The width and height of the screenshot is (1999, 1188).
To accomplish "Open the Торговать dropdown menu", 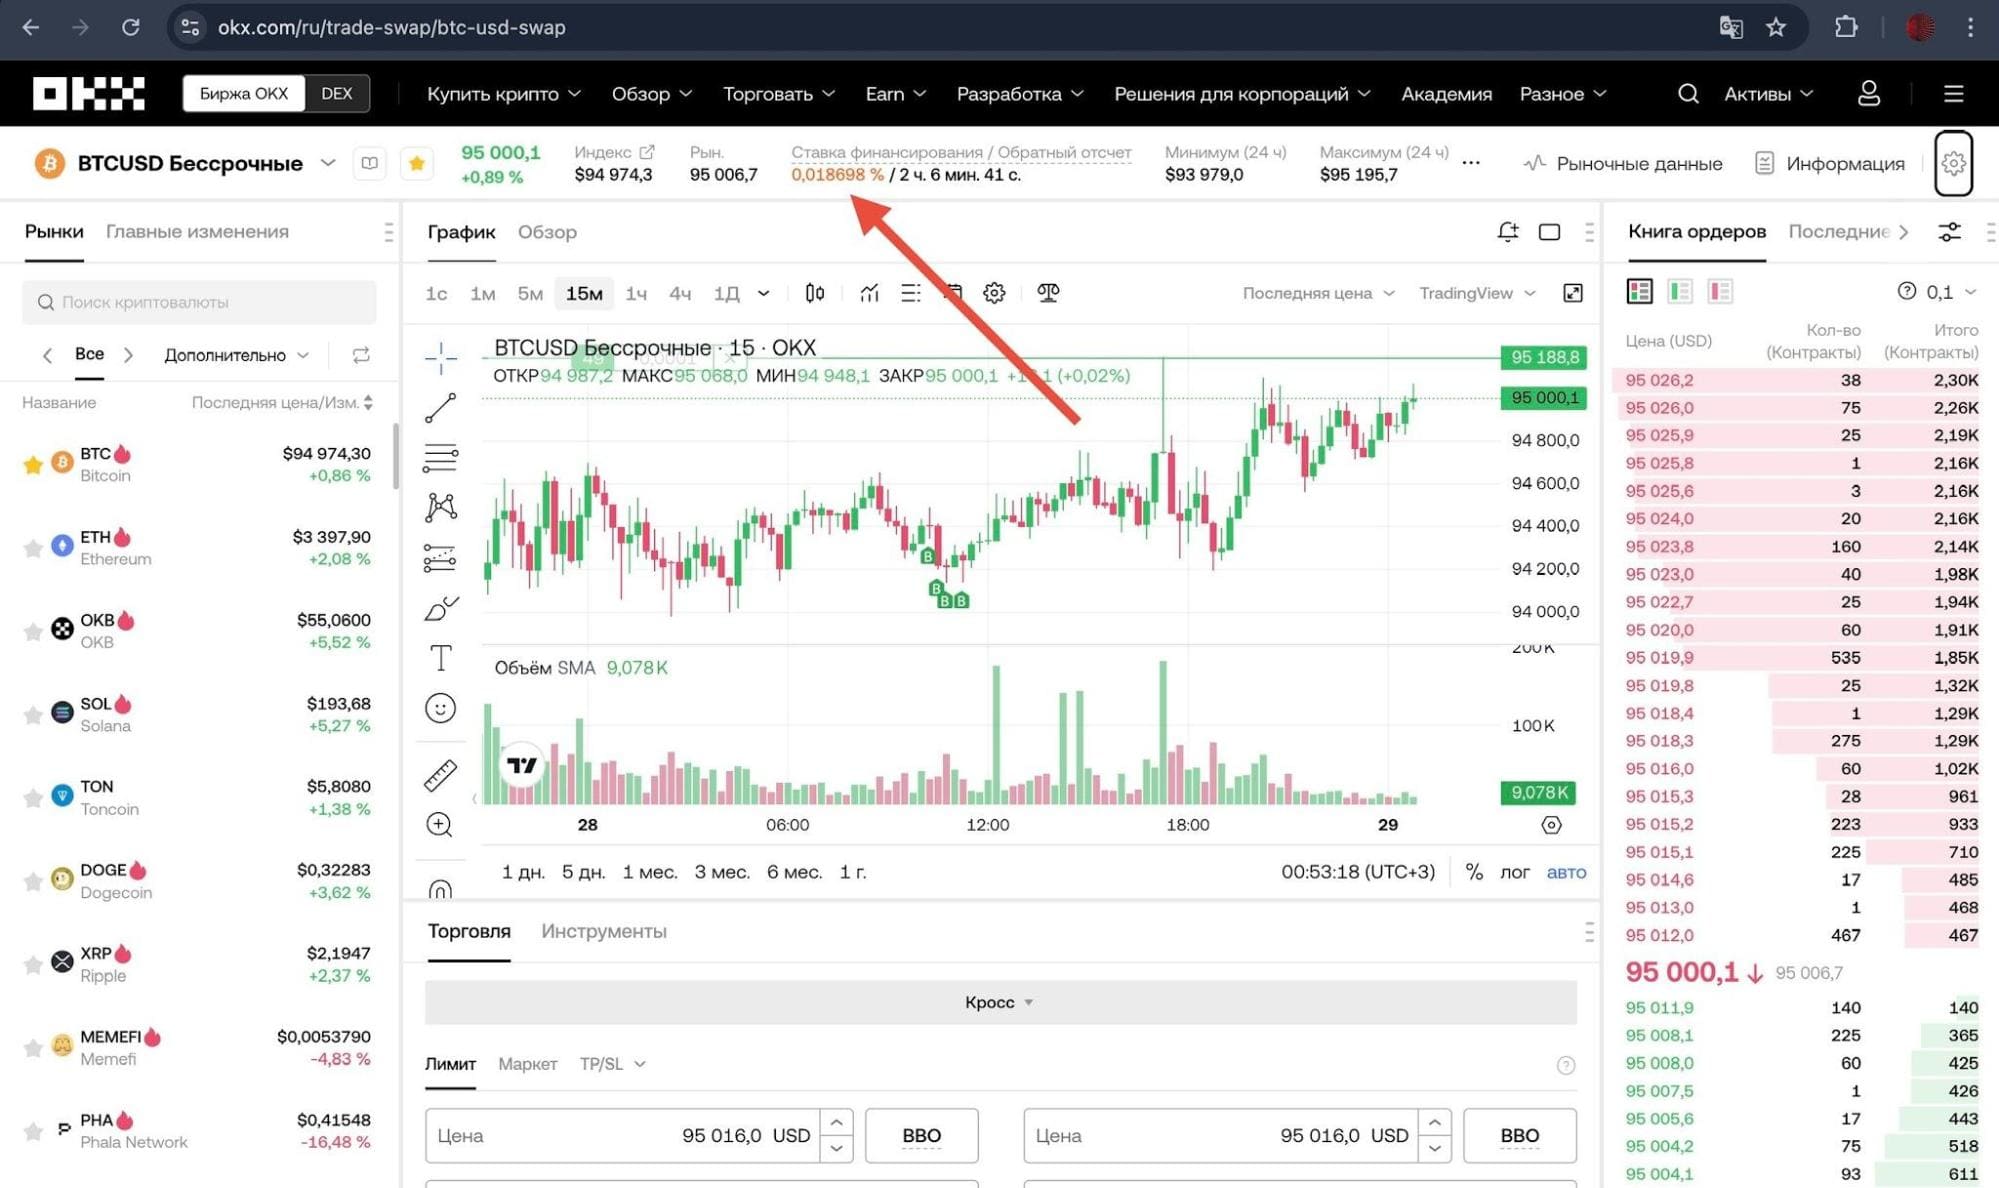I will pos(778,94).
